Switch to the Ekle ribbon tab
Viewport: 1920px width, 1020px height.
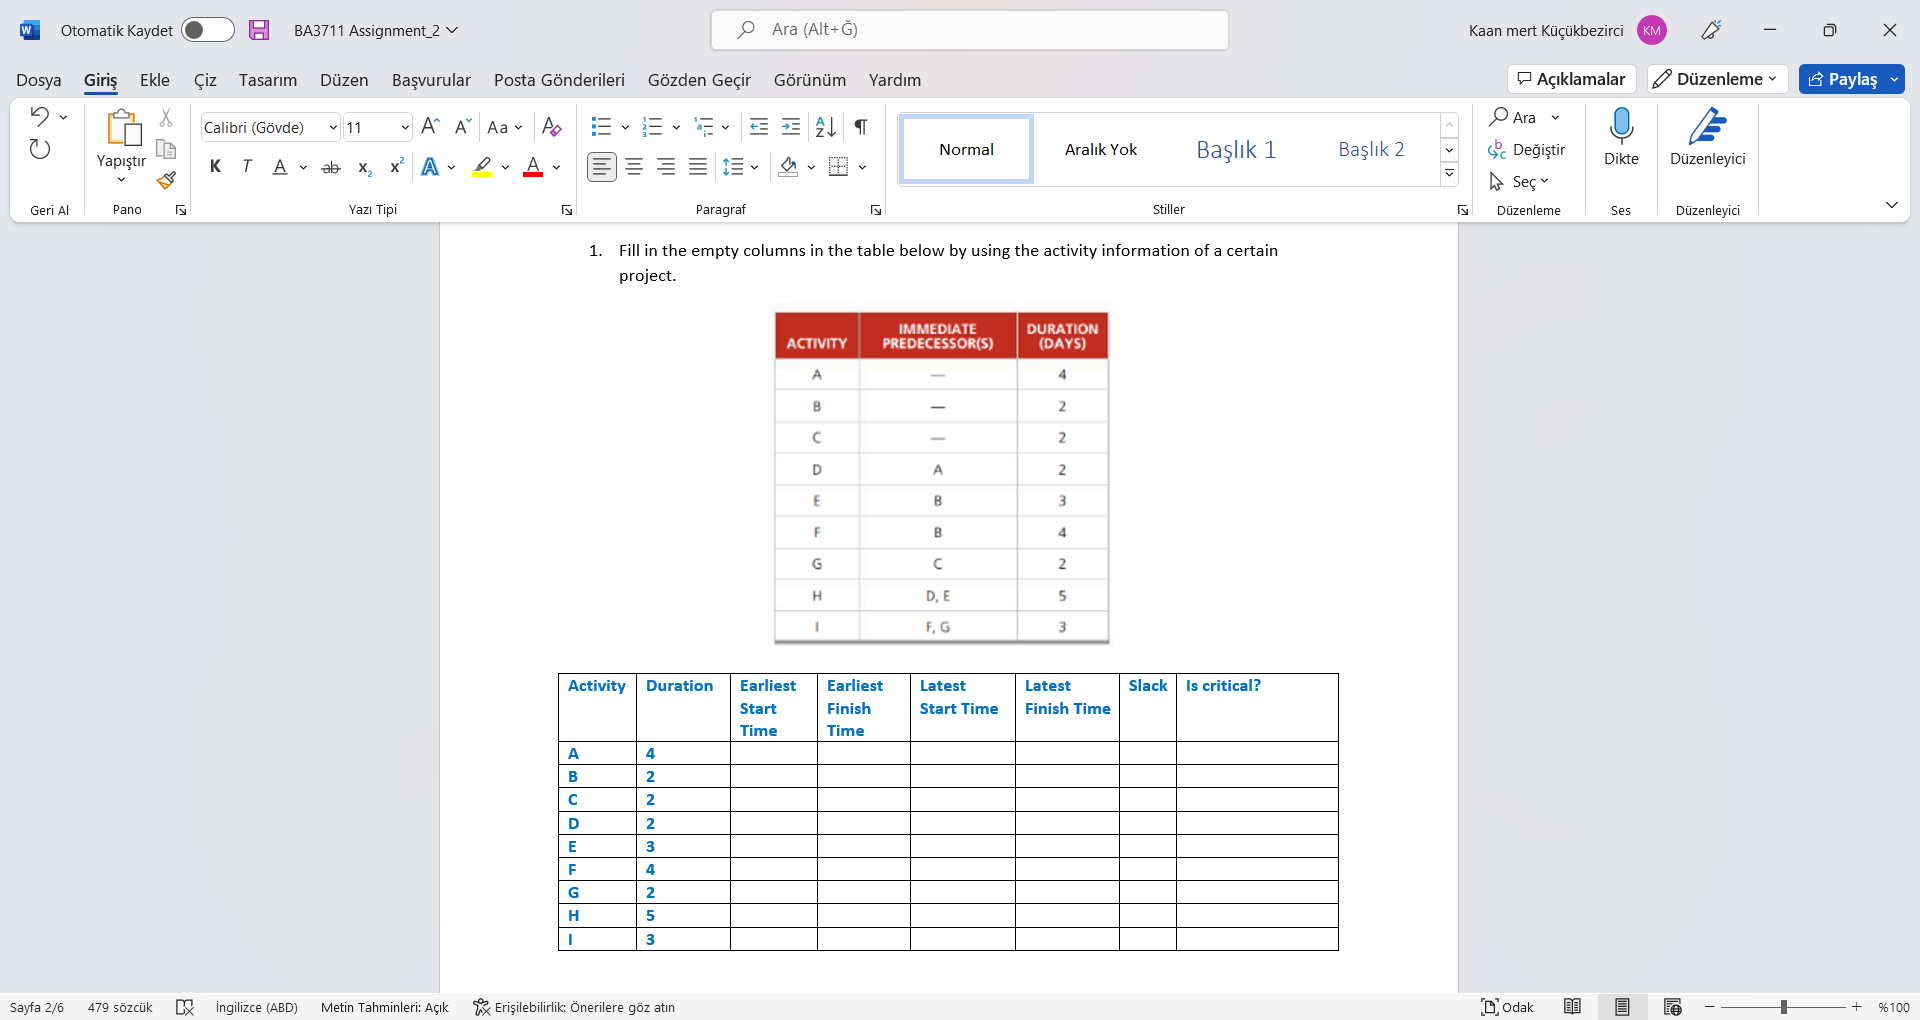coord(154,80)
